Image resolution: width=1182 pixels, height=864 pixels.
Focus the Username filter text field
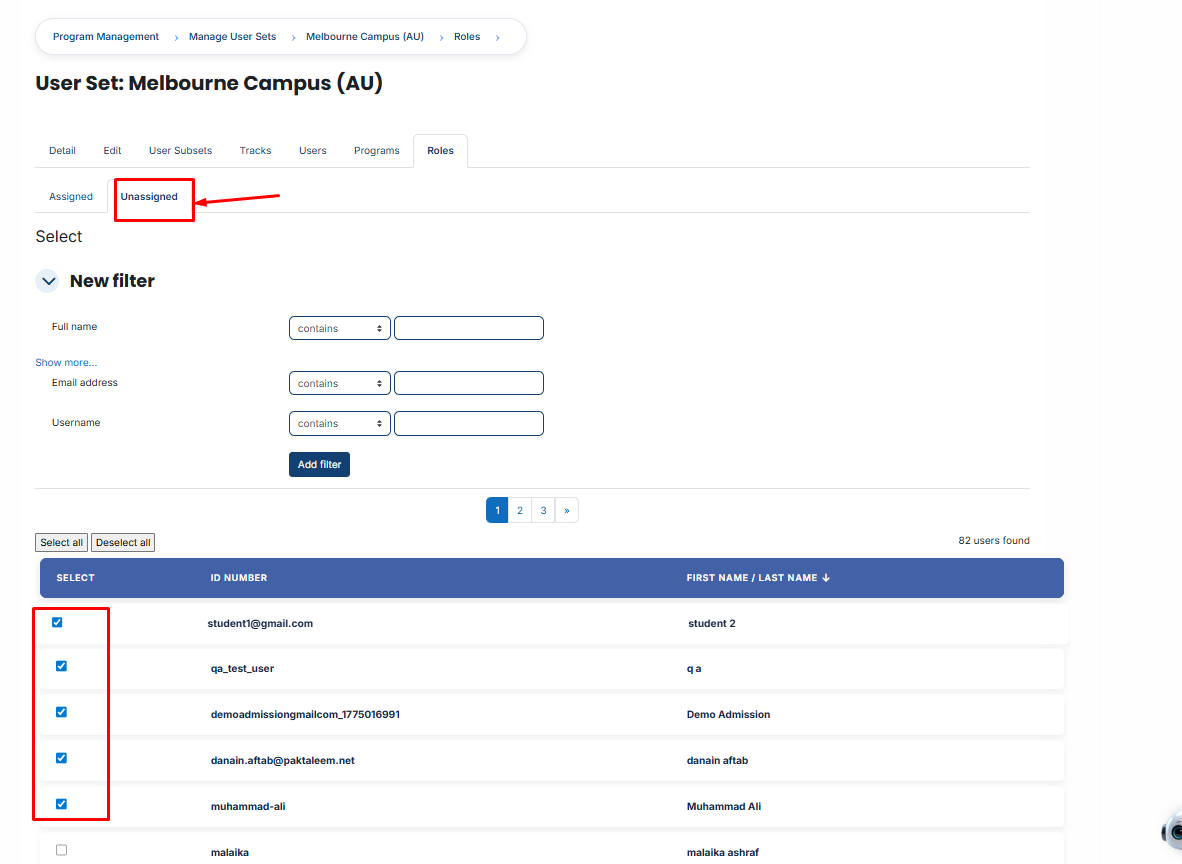(469, 424)
